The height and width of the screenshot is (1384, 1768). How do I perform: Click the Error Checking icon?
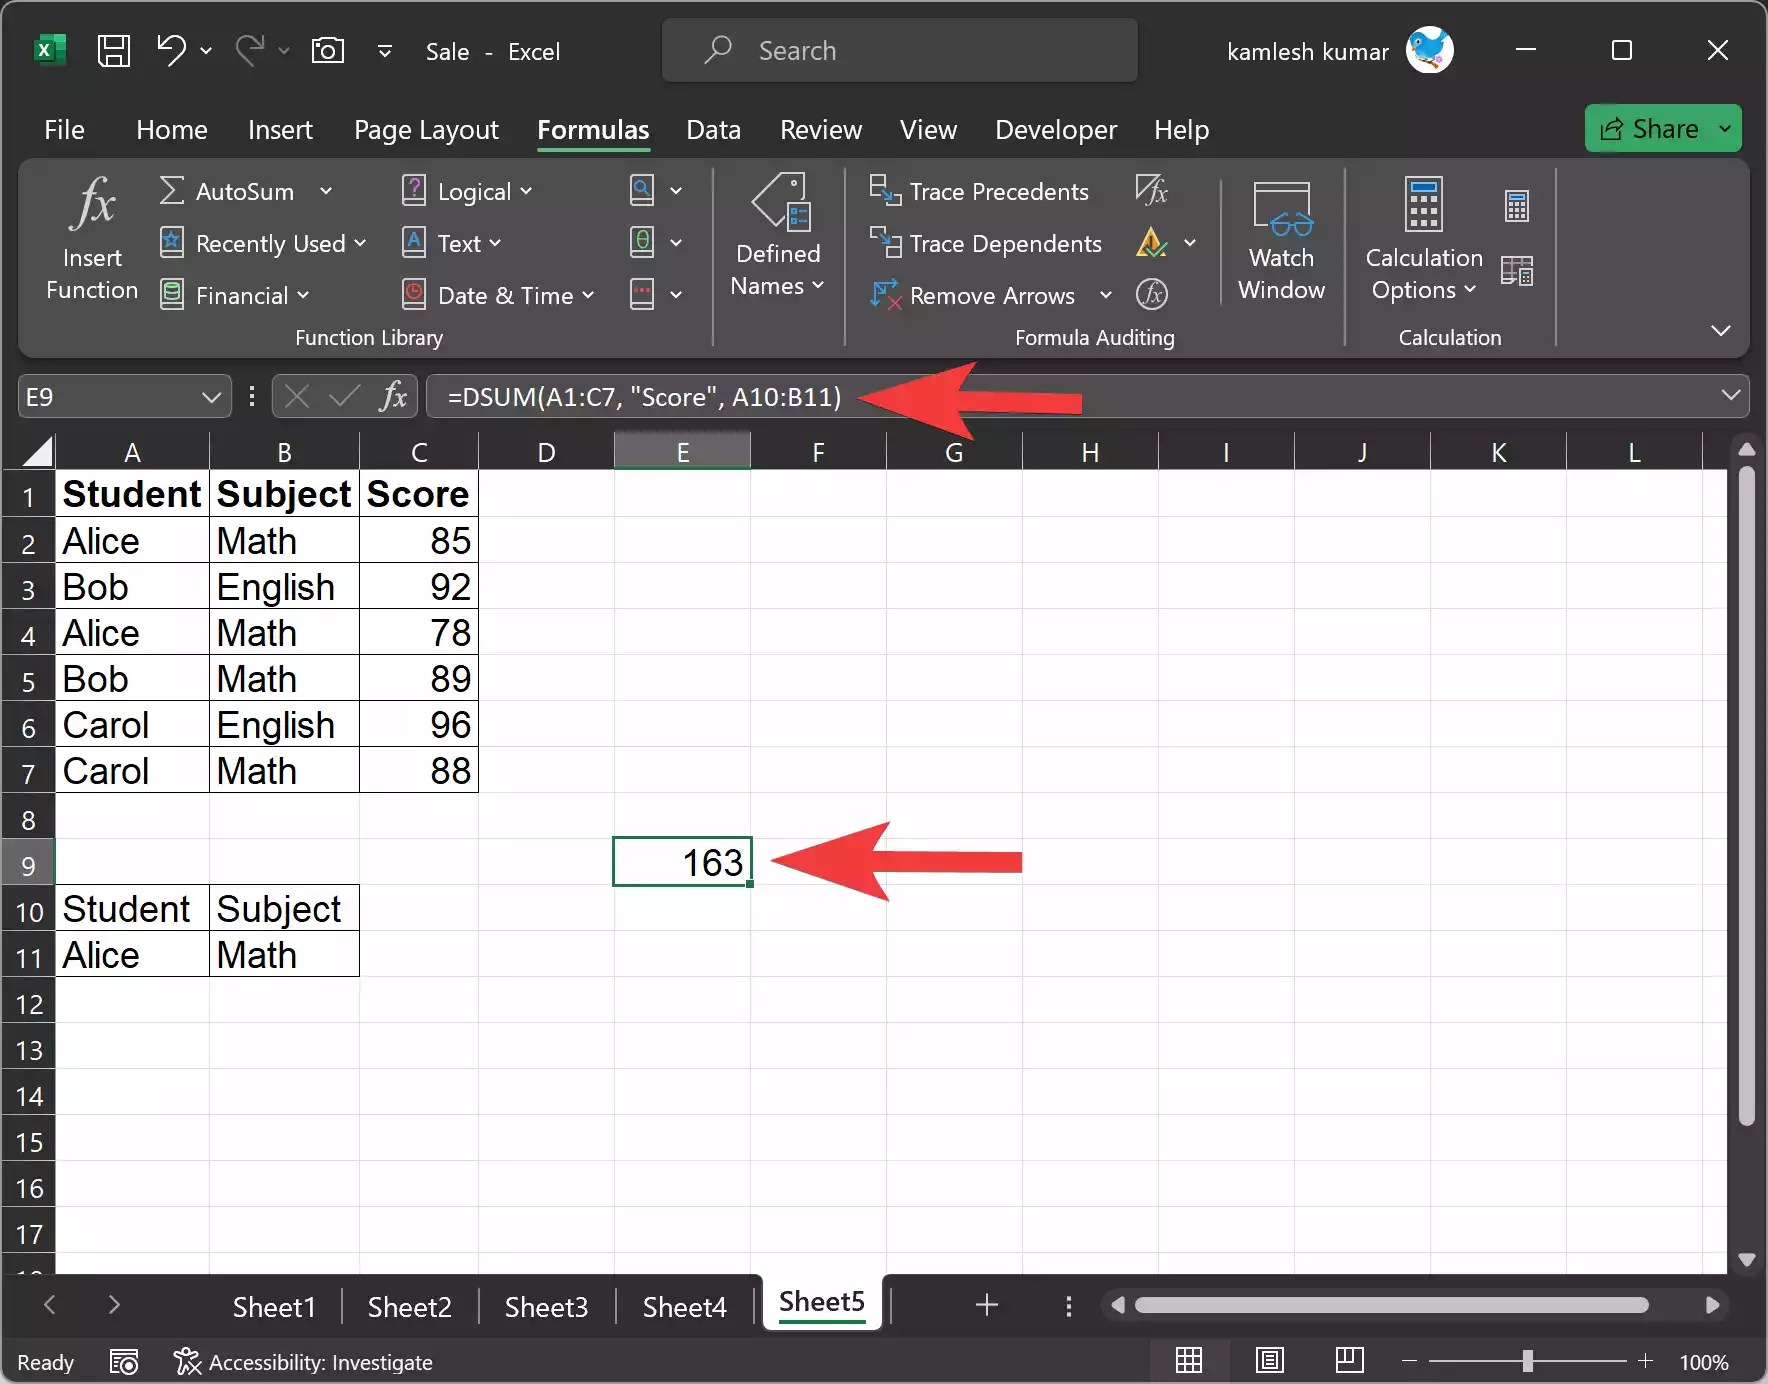pos(1153,243)
